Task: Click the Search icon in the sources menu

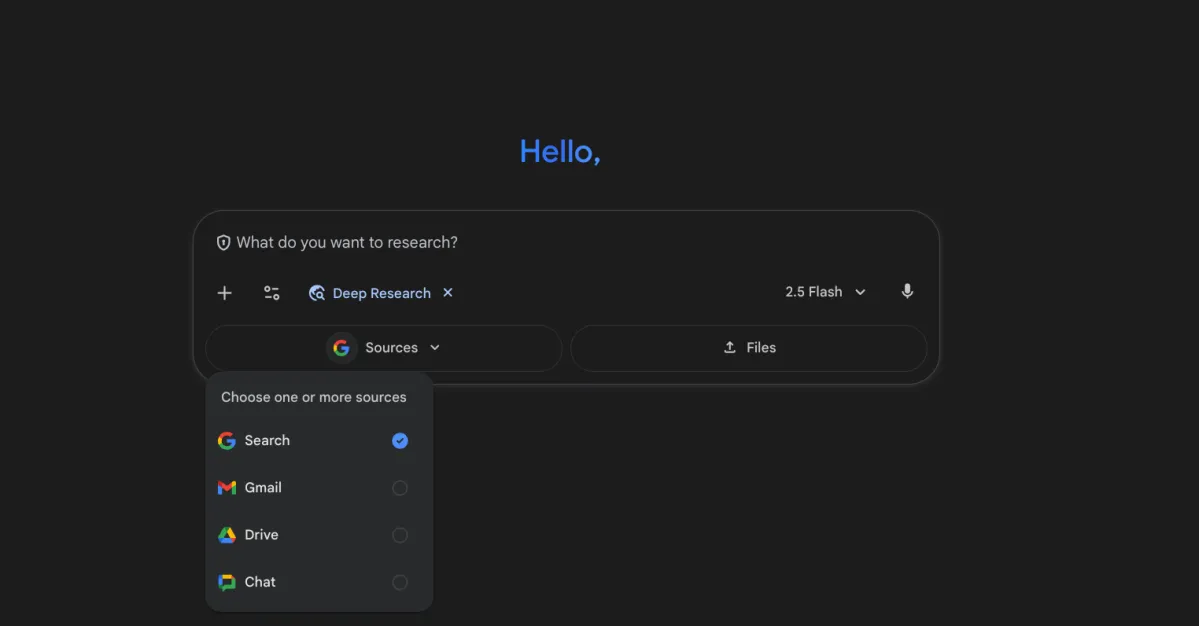Action: (x=226, y=440)
